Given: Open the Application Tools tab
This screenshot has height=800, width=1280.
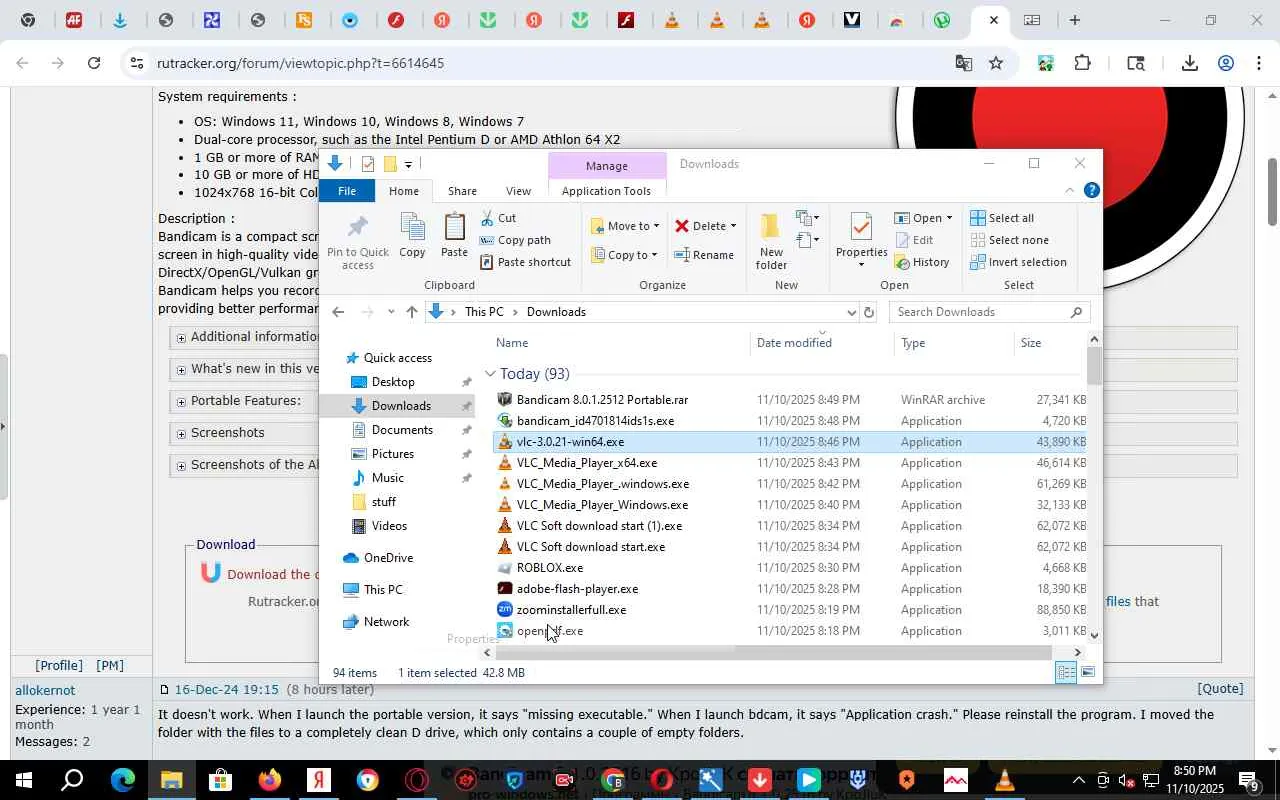Looking at the screenshot, I should tap(606, 191).
